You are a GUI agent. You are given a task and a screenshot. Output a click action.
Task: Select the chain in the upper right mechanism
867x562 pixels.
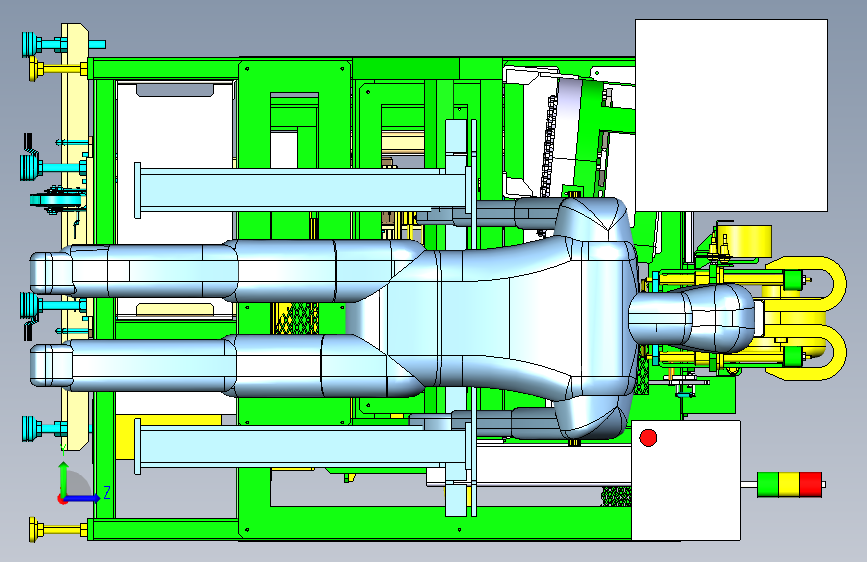(x=549, y=147)
